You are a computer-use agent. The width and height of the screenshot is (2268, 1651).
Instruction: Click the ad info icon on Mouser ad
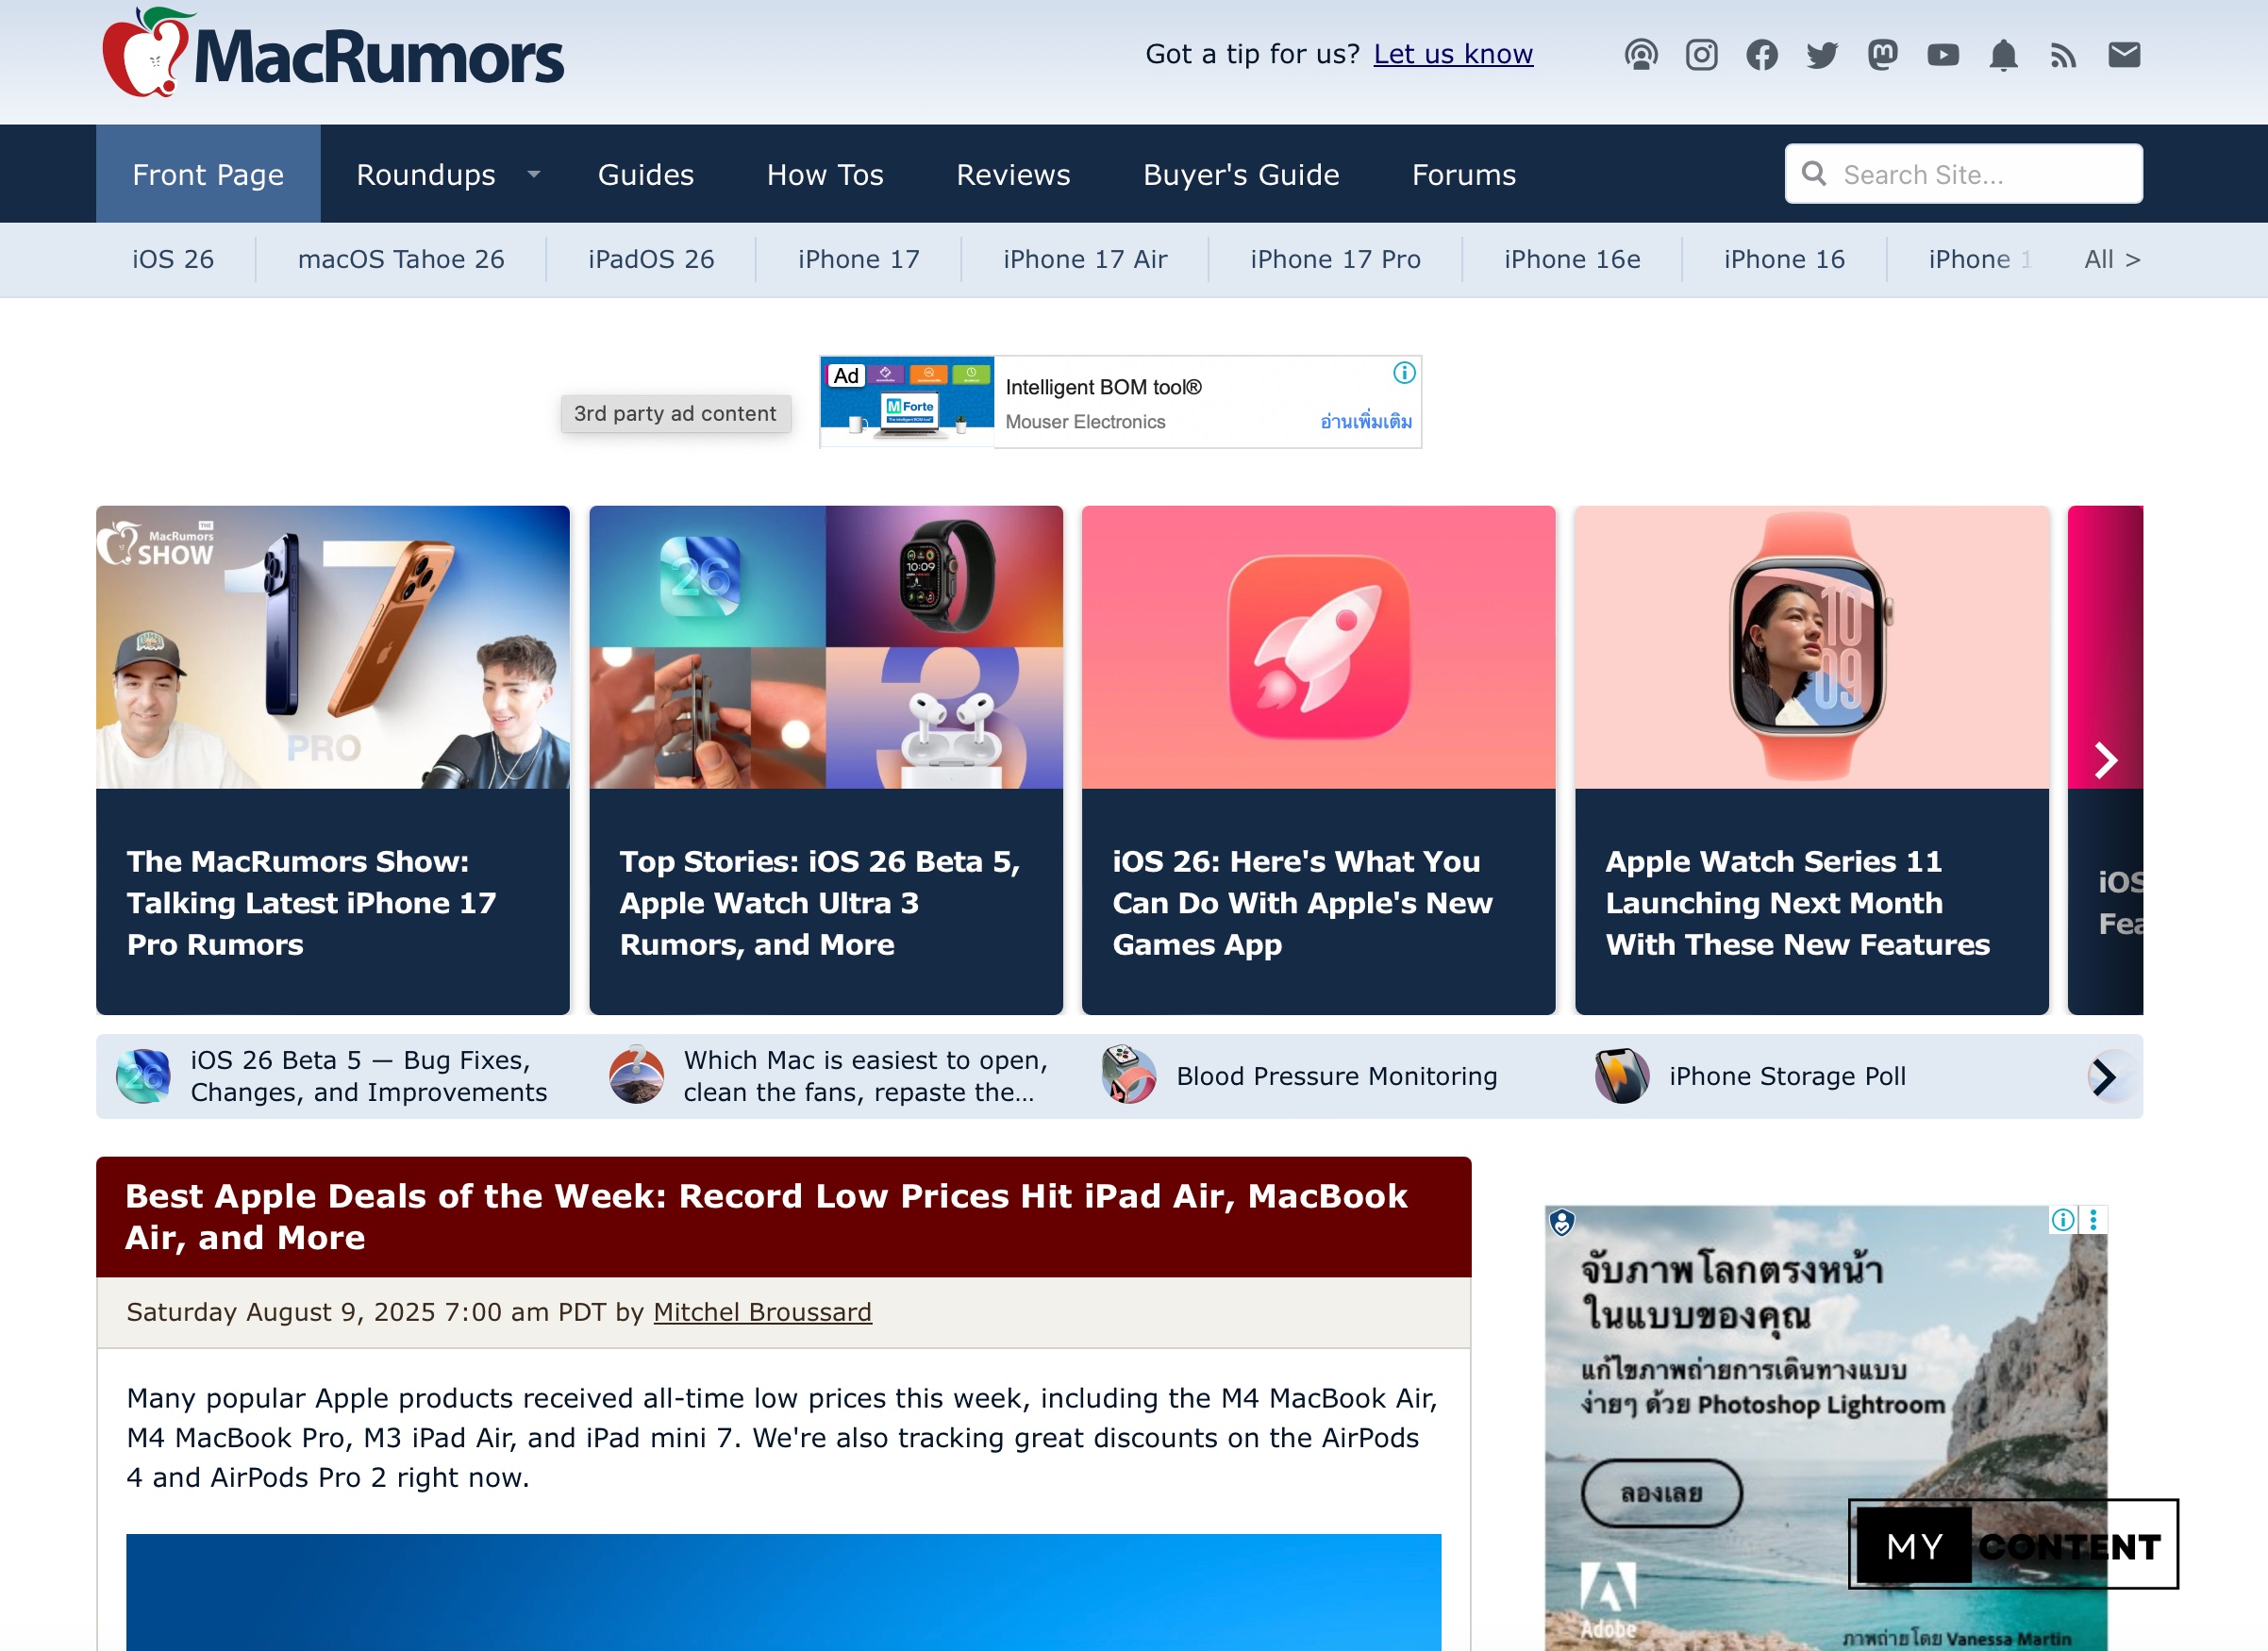pos(1404,373)
